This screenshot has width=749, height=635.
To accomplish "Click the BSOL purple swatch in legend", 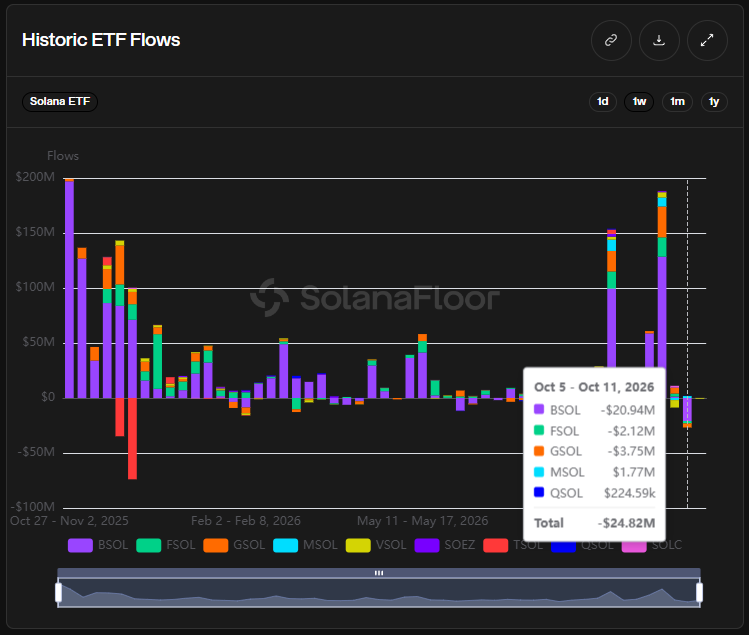I will (80, 545).
